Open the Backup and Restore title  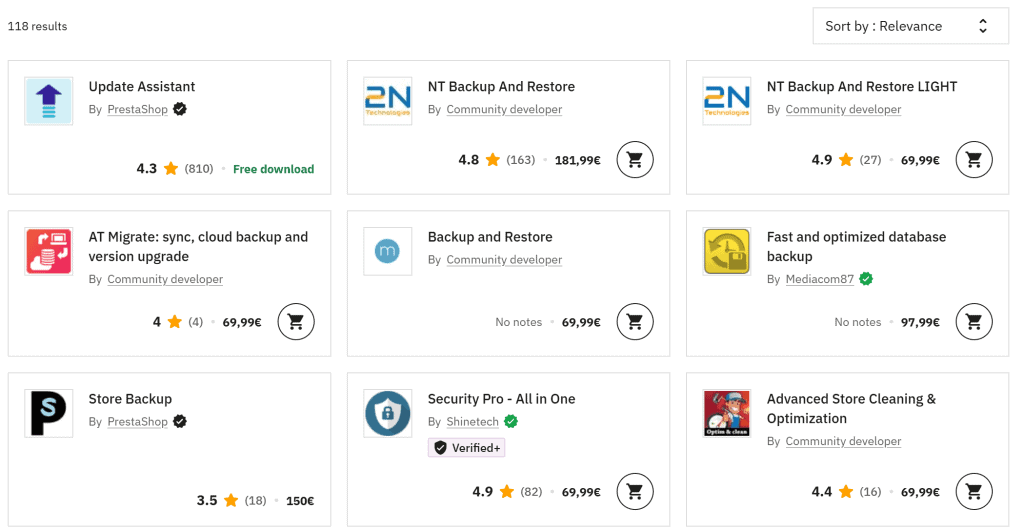coord(490,236)
